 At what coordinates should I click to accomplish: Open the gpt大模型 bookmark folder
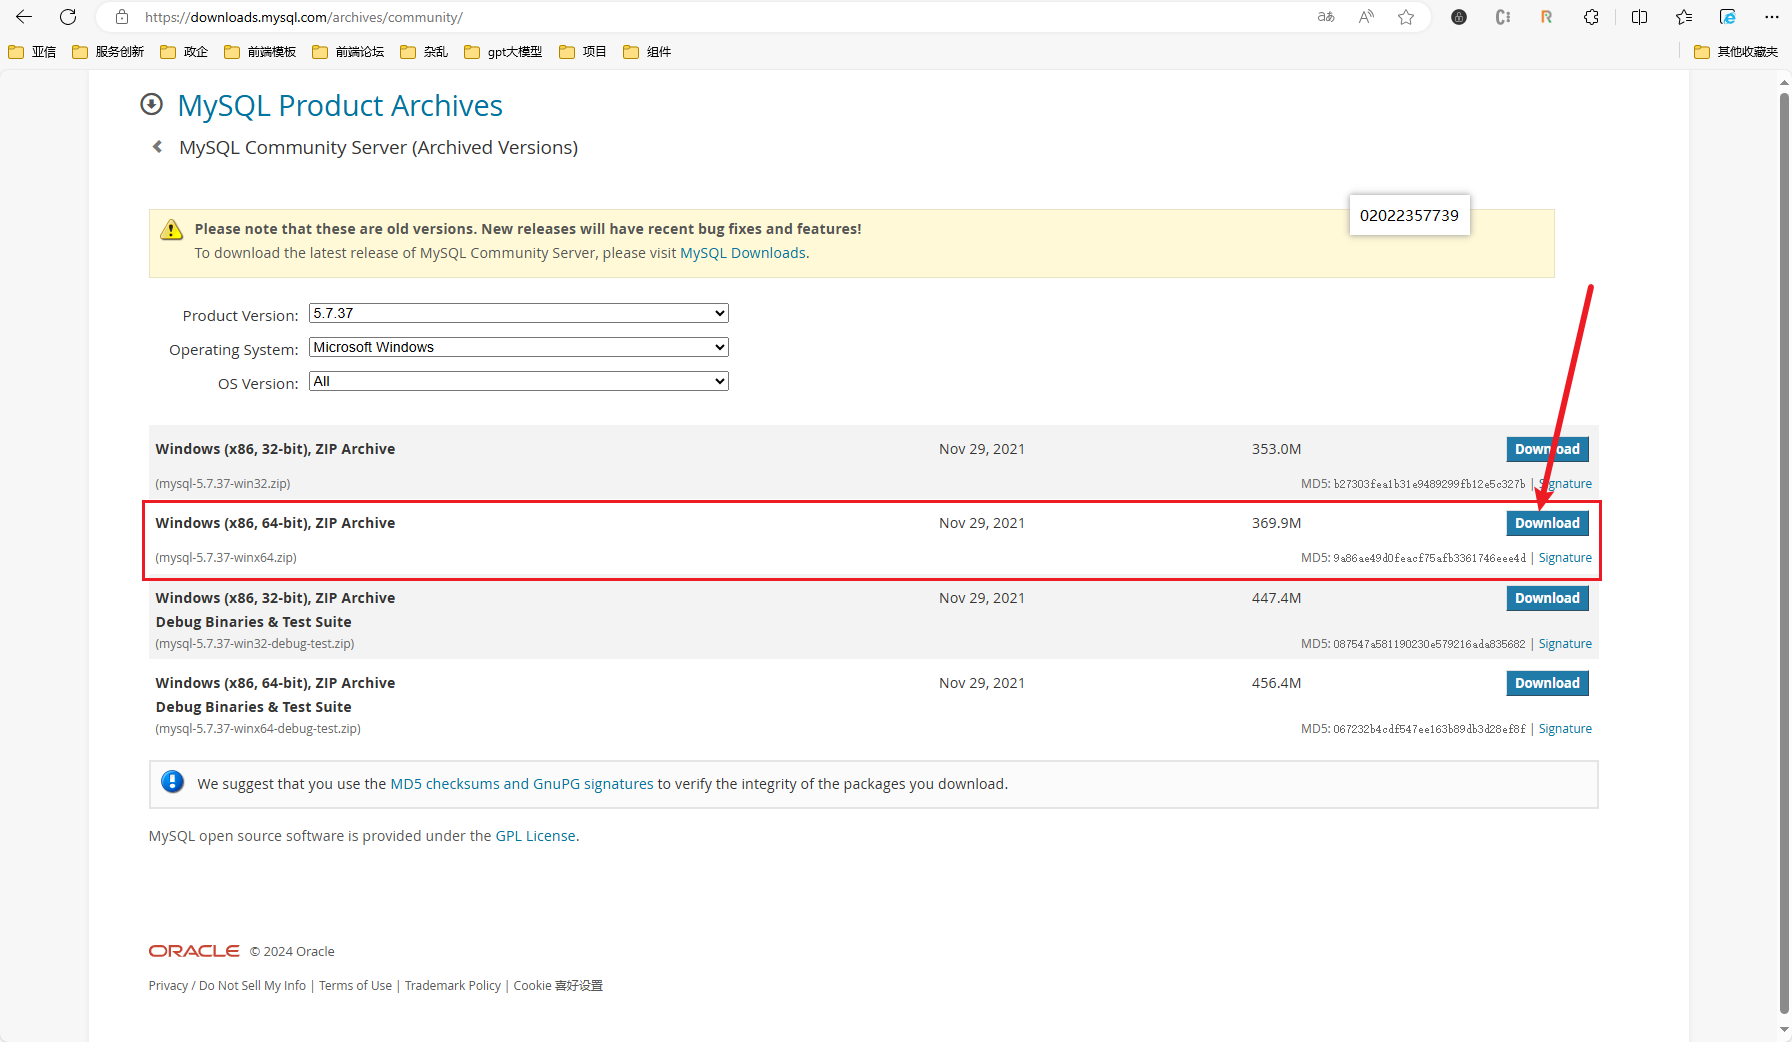tap(503, 52)
